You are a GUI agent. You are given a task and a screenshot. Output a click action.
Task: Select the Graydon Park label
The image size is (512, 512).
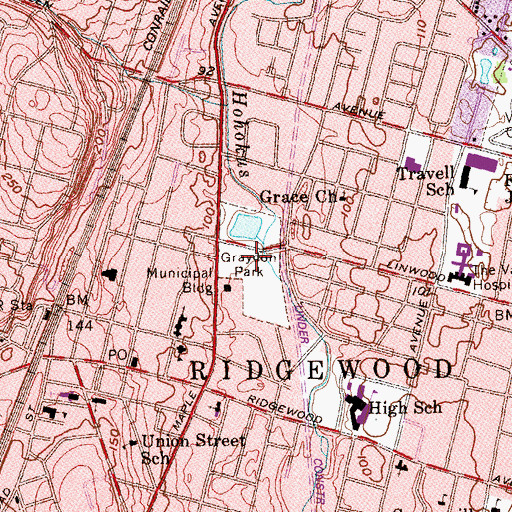pos(249,264)
